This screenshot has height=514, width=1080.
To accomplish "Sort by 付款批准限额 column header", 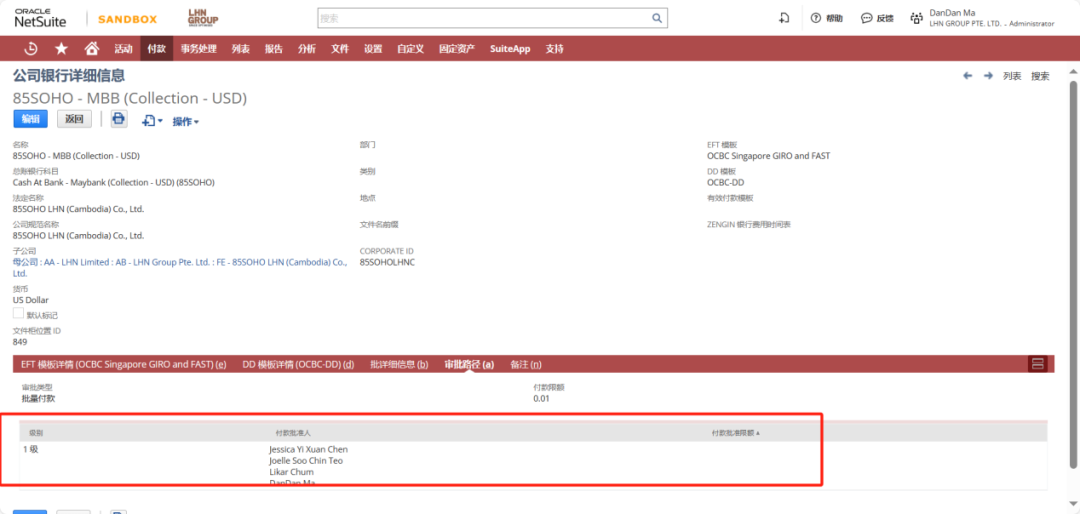I will pyautogui.click(x=736, y=433).
